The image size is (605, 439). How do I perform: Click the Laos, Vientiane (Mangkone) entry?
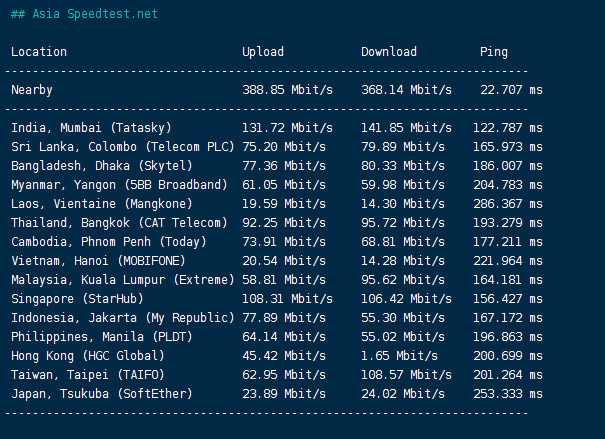pos(101,204)
